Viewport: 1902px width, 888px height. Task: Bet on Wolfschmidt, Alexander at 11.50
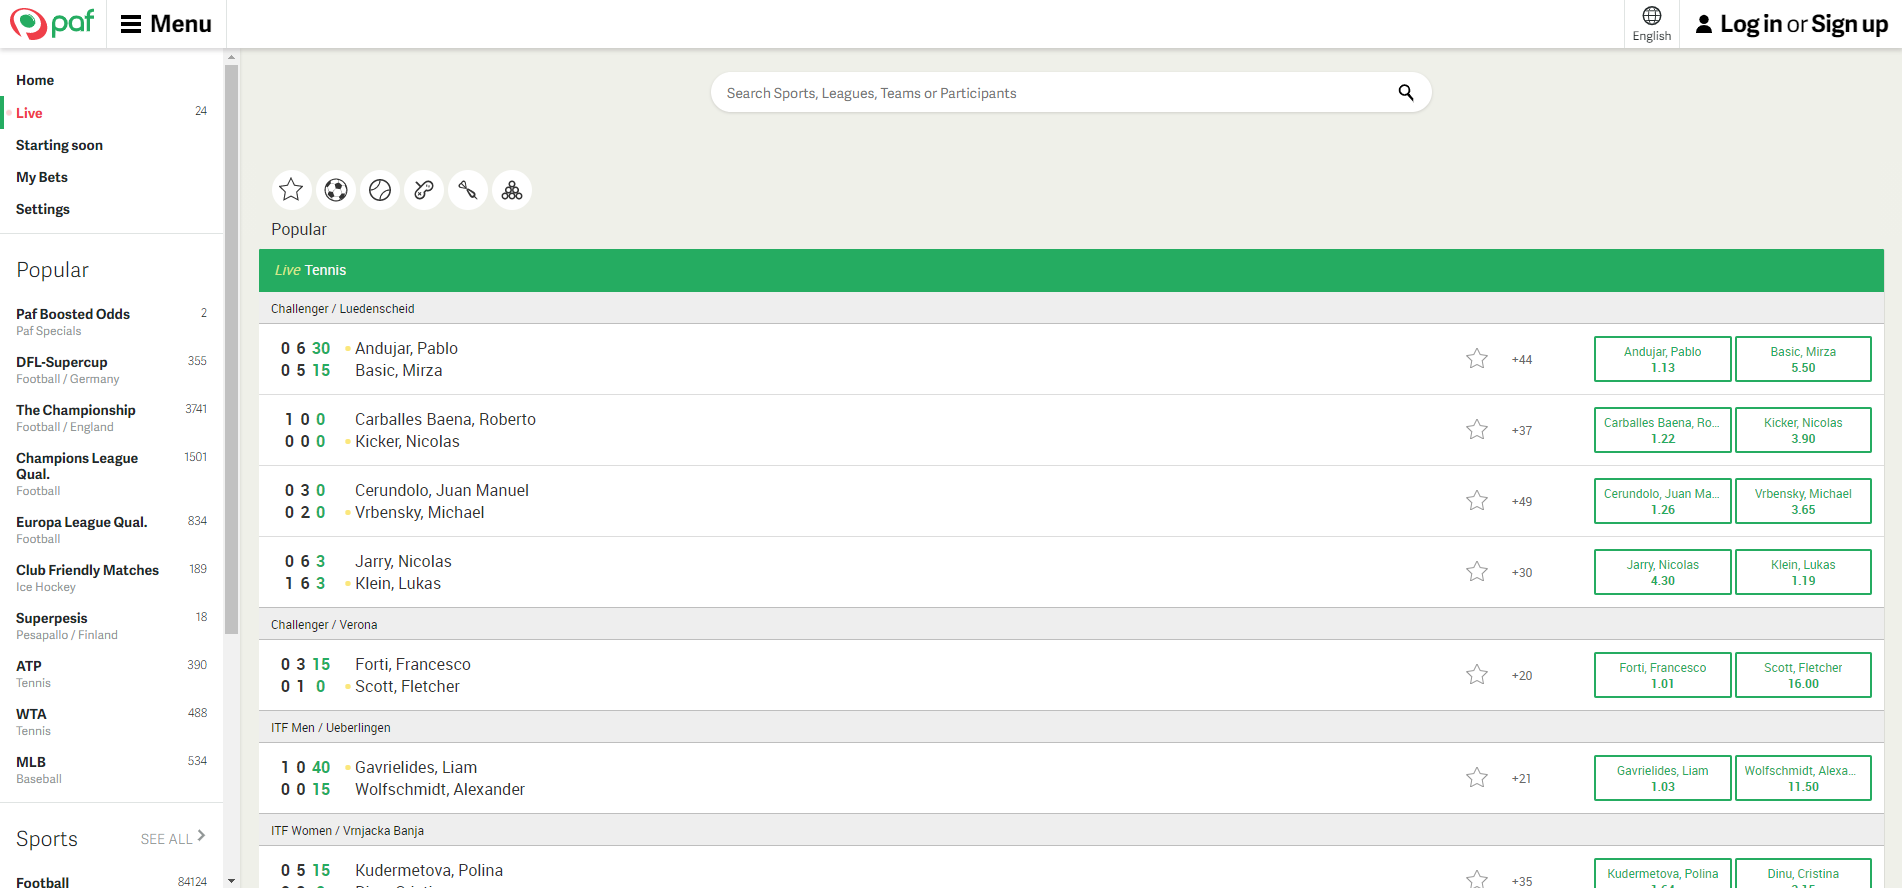pyautogui.click(x=1803, y=778)
